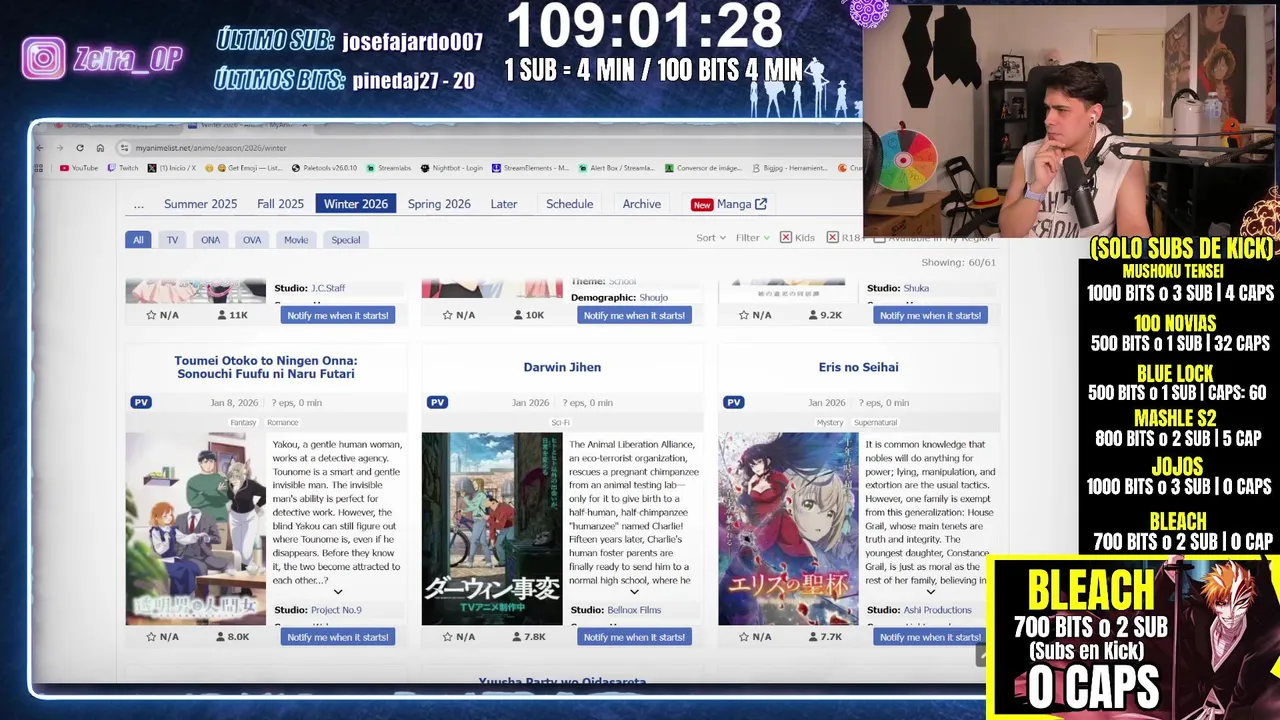Image resolution: width=1280 pixels, height=720 pixels.
Task: Open the YouTube bookmark
Action: click(x=79, y=168)
